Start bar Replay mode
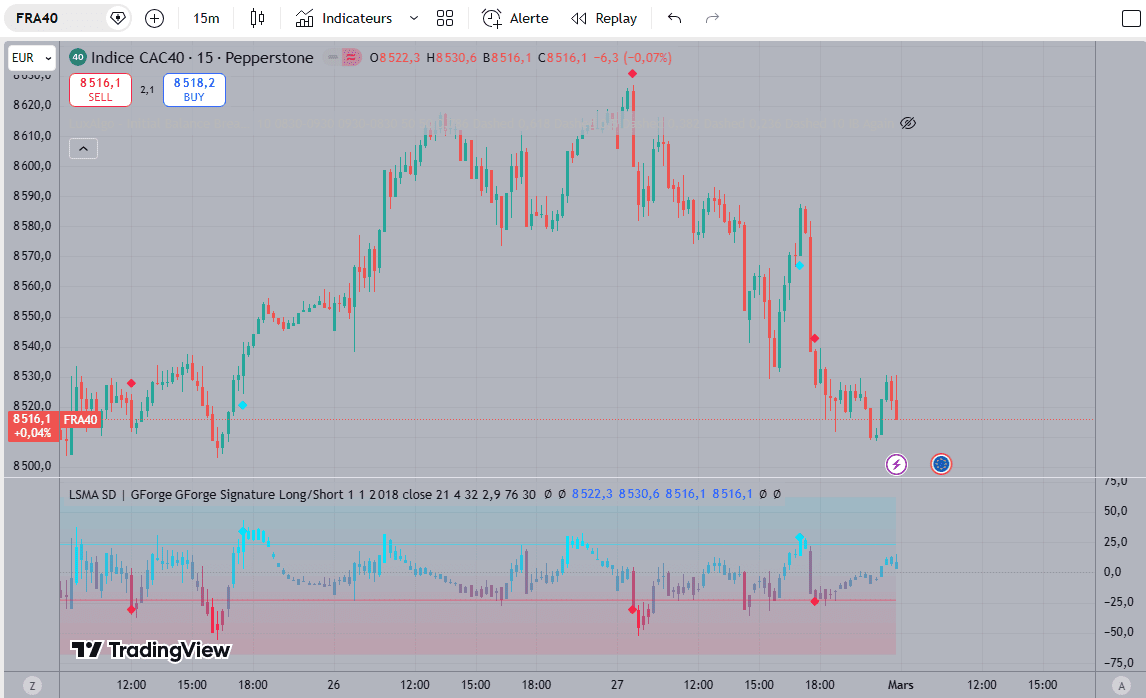Image resolution: width=1146 pixels, height=698 pixels. pos(604,18)
